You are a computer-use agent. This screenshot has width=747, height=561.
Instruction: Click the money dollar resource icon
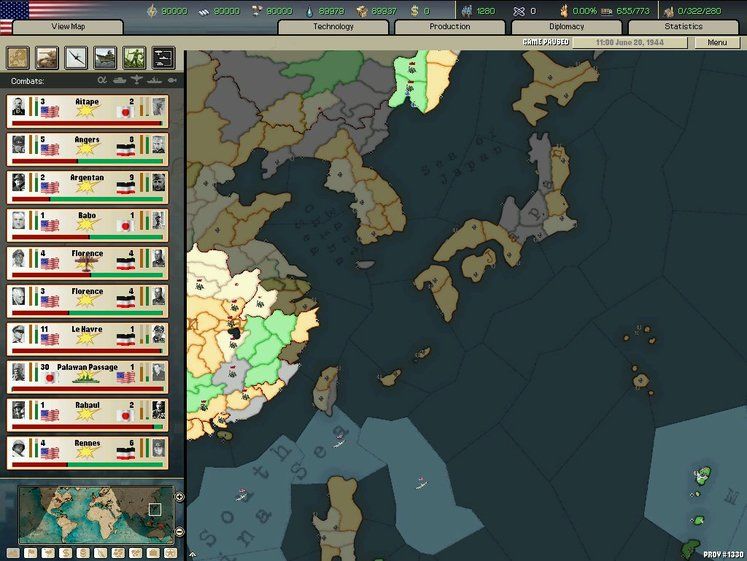[x=414, y=10]
